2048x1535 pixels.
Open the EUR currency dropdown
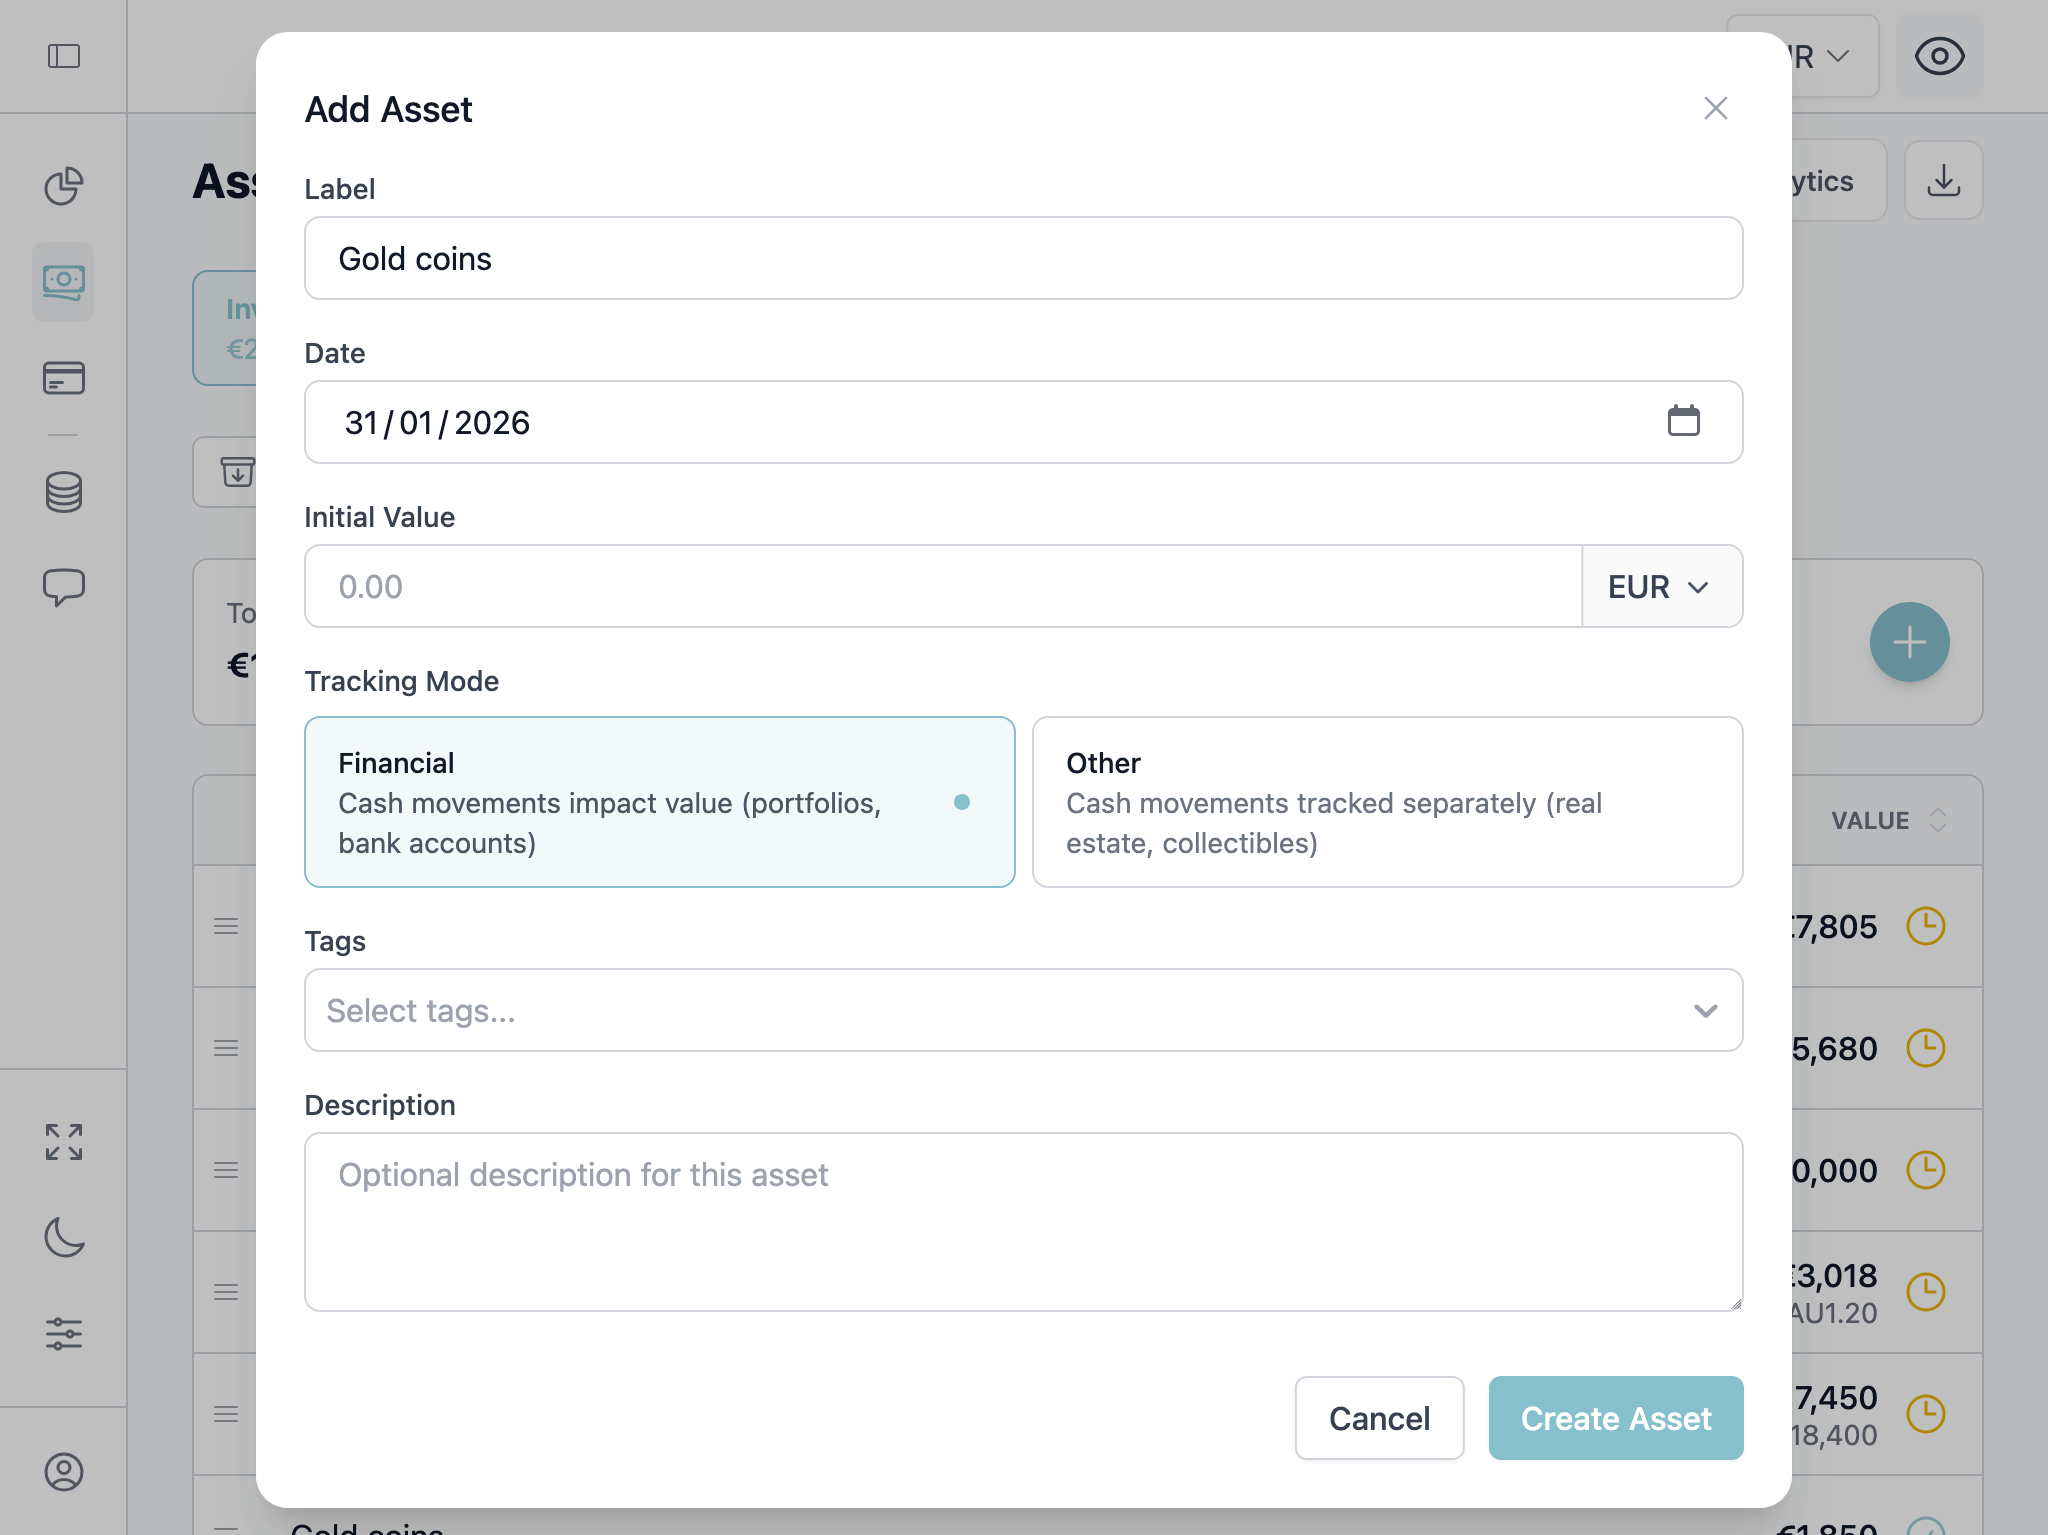pos(1660,587)
